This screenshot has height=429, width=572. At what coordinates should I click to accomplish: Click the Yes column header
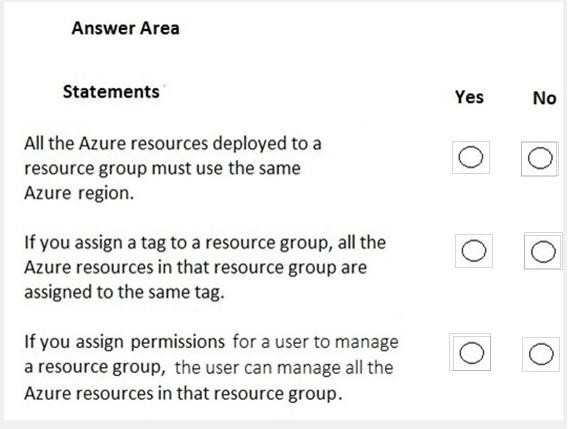[x=469, y=97]
